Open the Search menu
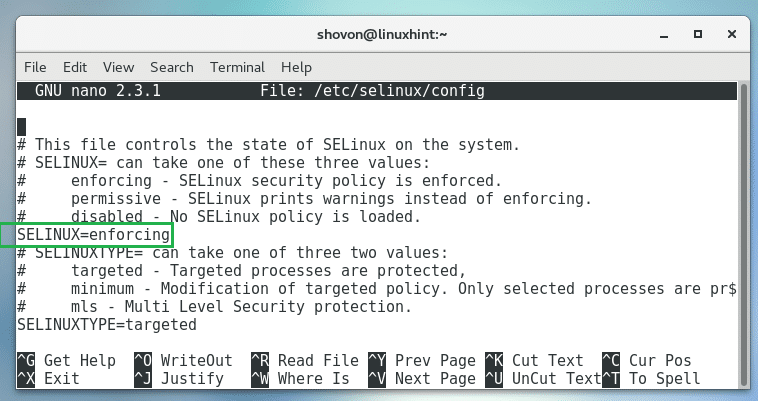This screenshot has height=401, width=758. 172,67
